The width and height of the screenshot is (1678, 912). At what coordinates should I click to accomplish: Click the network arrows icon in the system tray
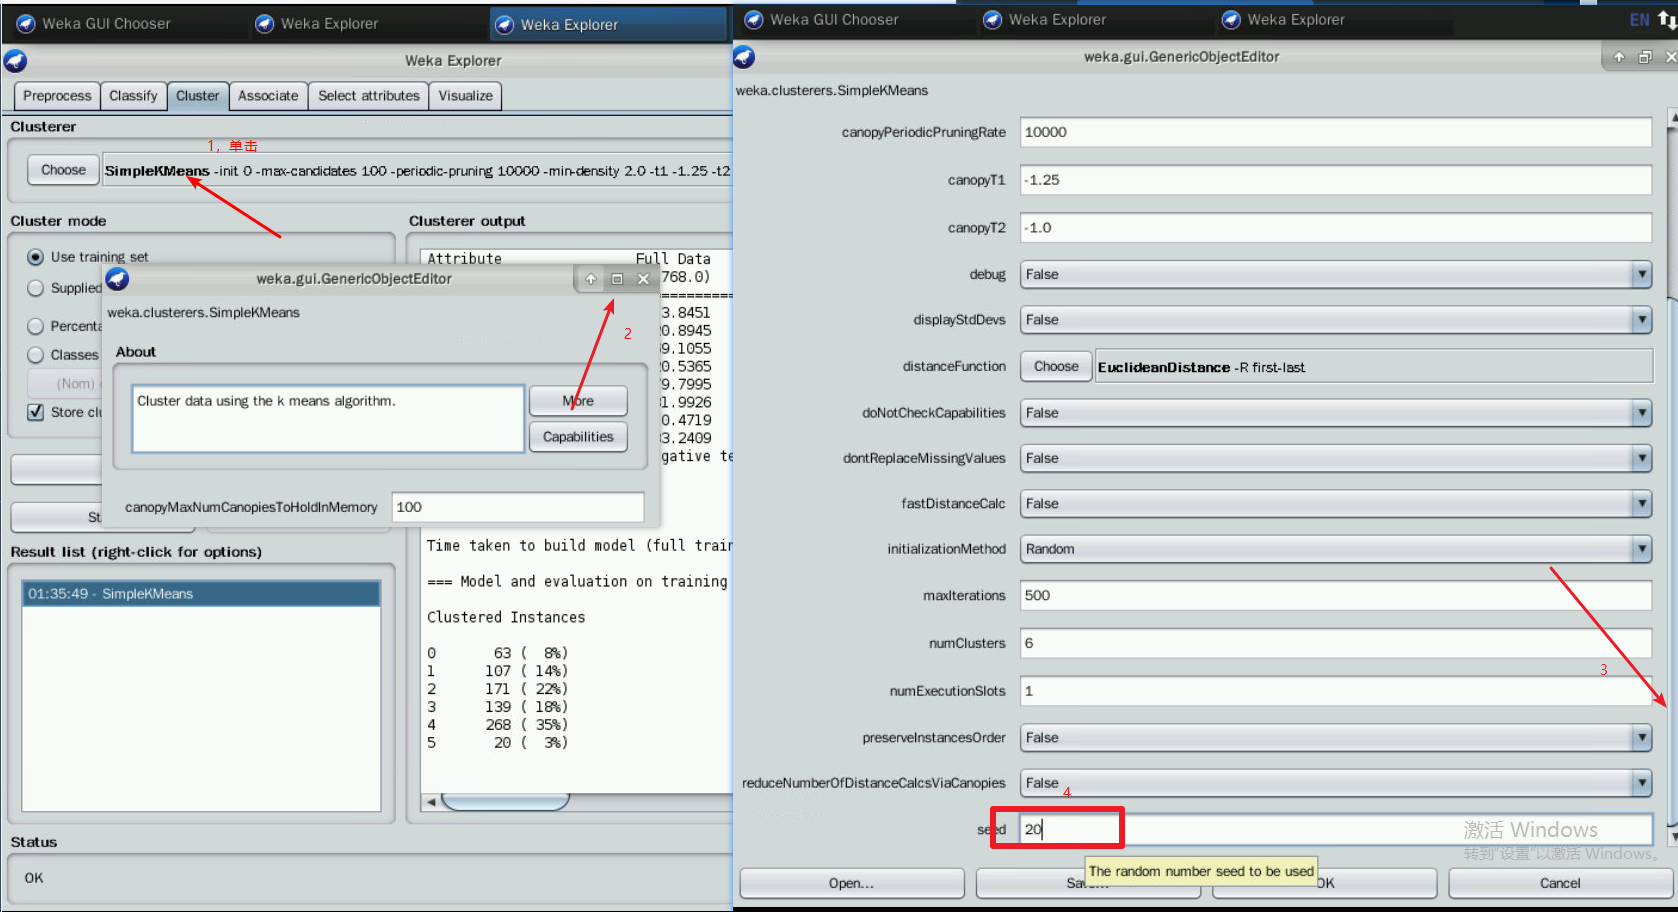pyautogui.click(x=1666, y=20)
